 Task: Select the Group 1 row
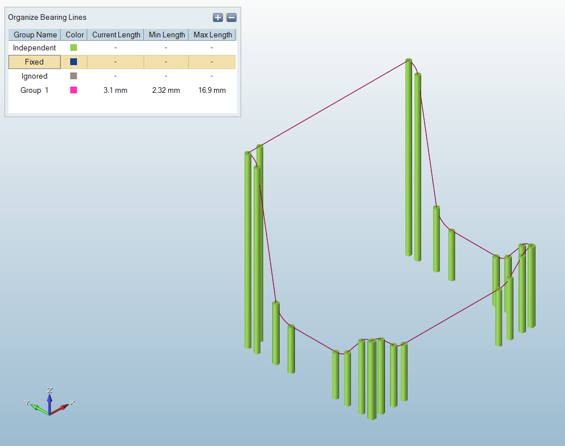pos(122,90)
